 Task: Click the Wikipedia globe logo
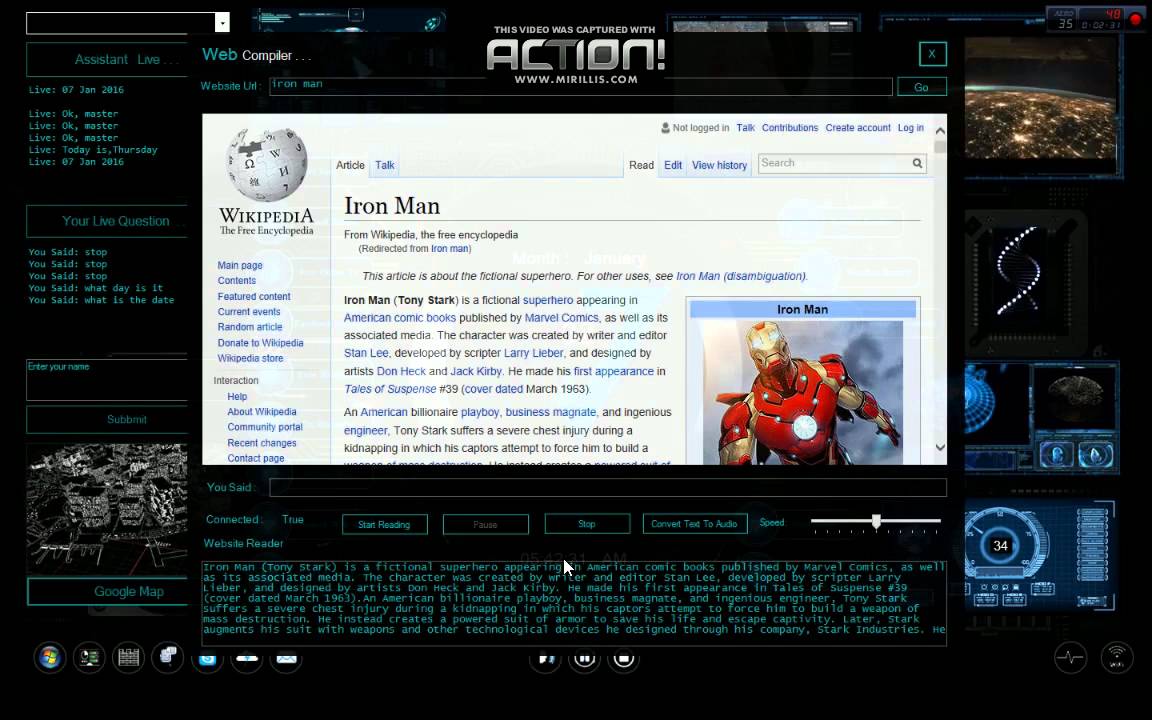coord(266,165)
